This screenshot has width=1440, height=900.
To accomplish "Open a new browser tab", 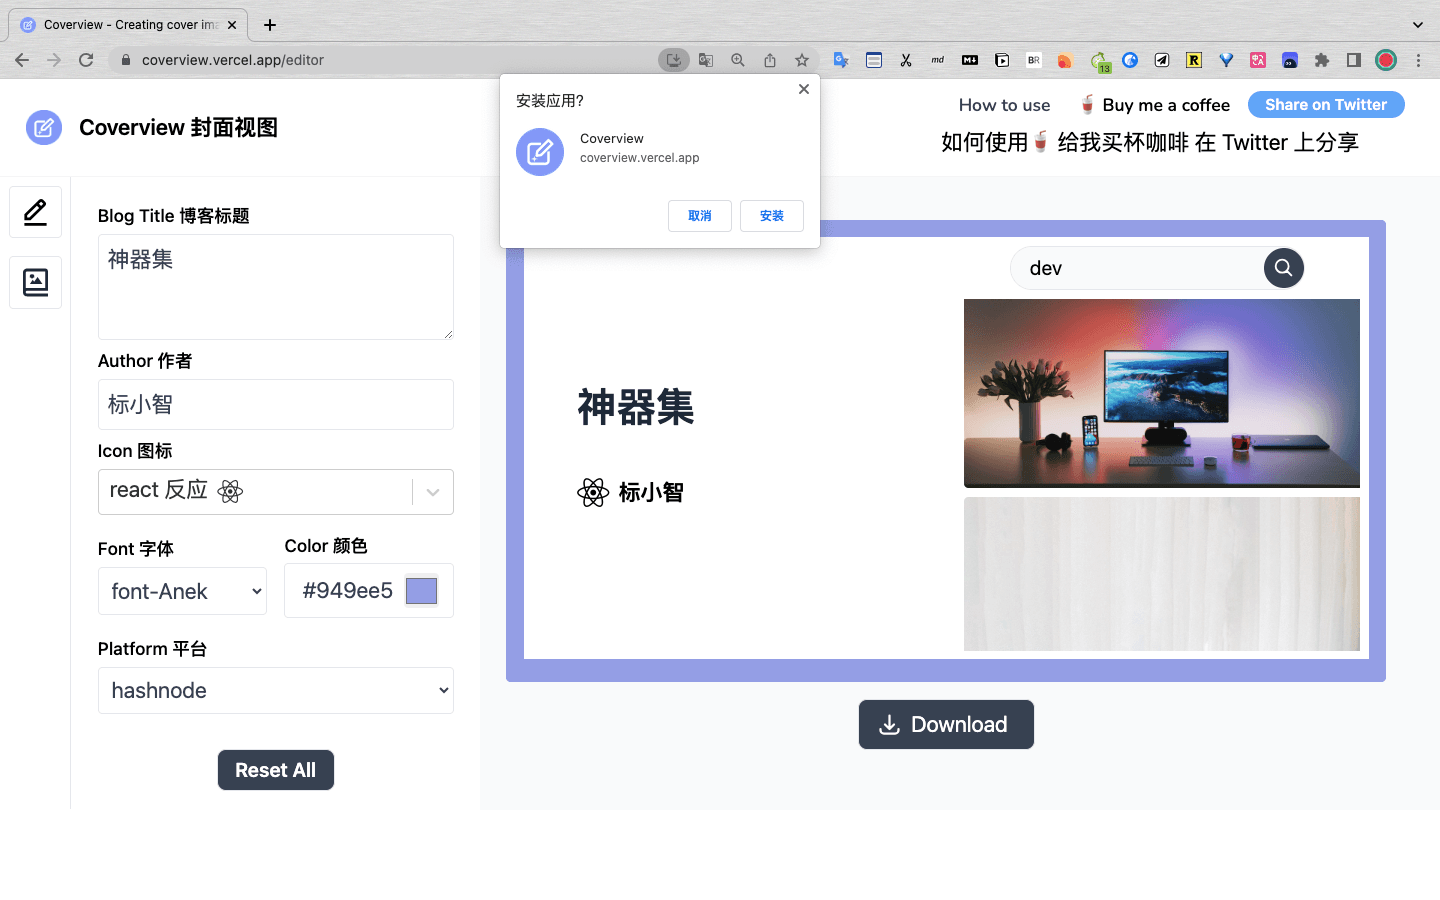I will pos(270,25).
